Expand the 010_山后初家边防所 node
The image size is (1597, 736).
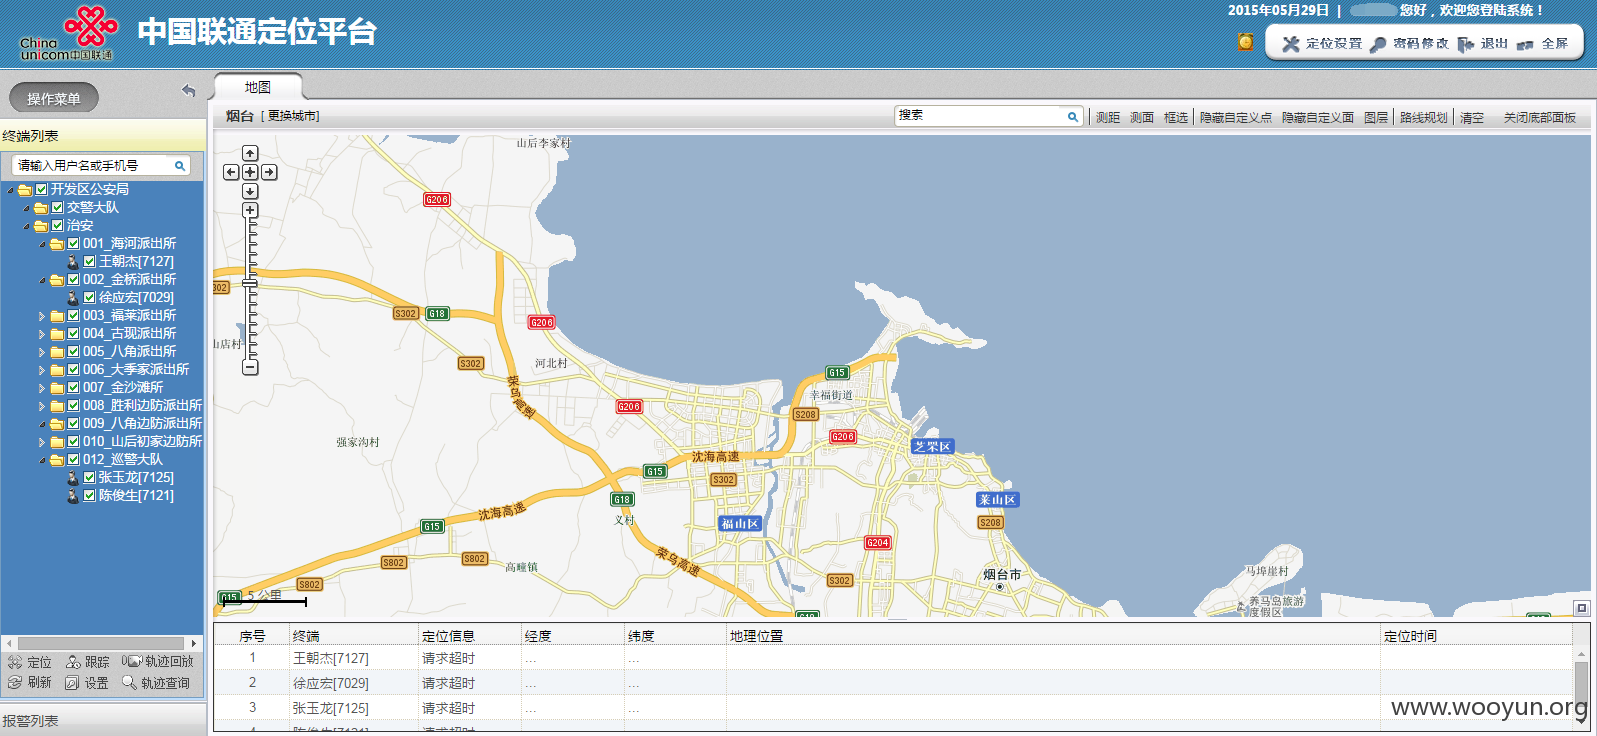click(x=42, y=442)
